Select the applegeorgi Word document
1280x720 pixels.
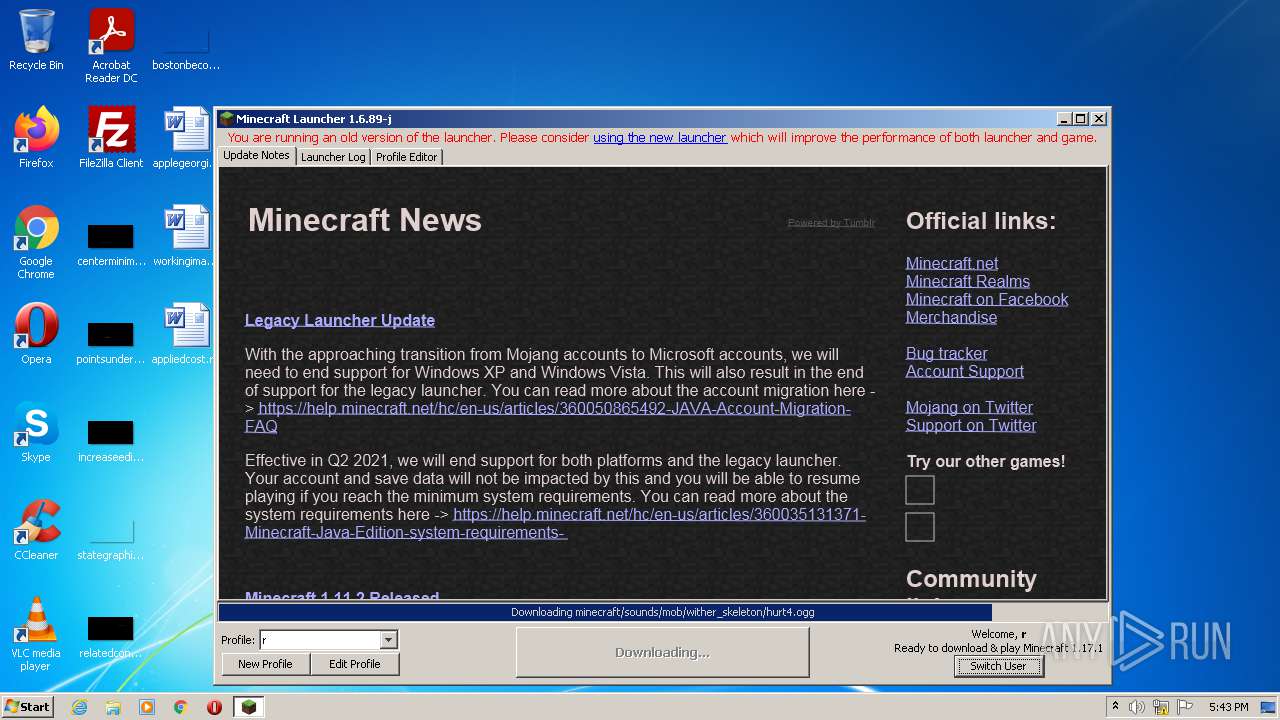[x=186, y=138]
